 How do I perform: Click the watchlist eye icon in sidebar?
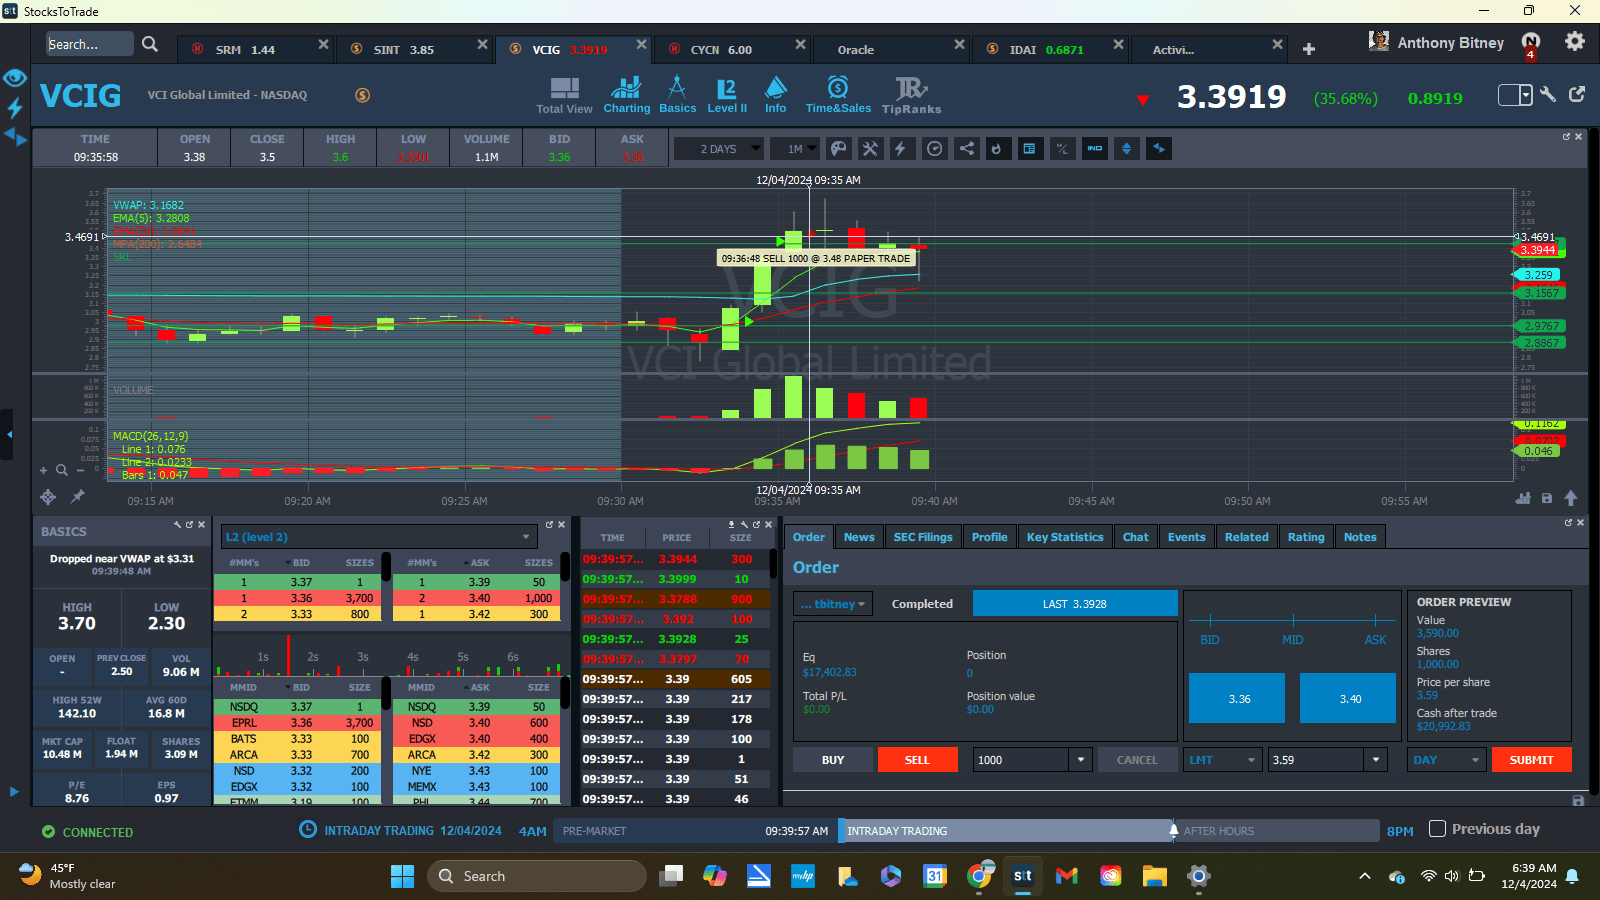14,78
